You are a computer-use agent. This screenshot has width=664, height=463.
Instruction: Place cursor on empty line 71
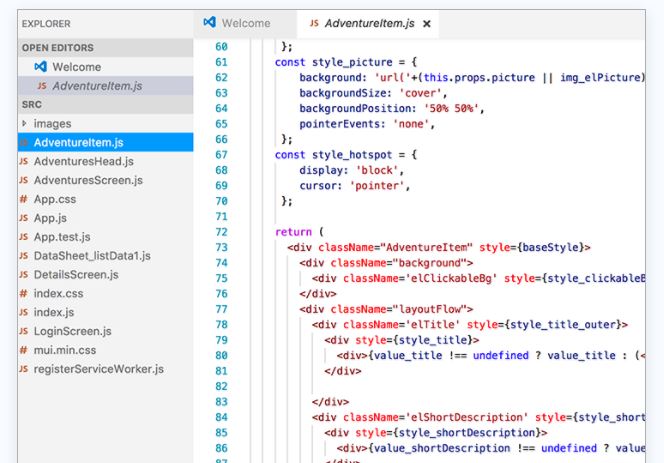(x=460, y=217)
